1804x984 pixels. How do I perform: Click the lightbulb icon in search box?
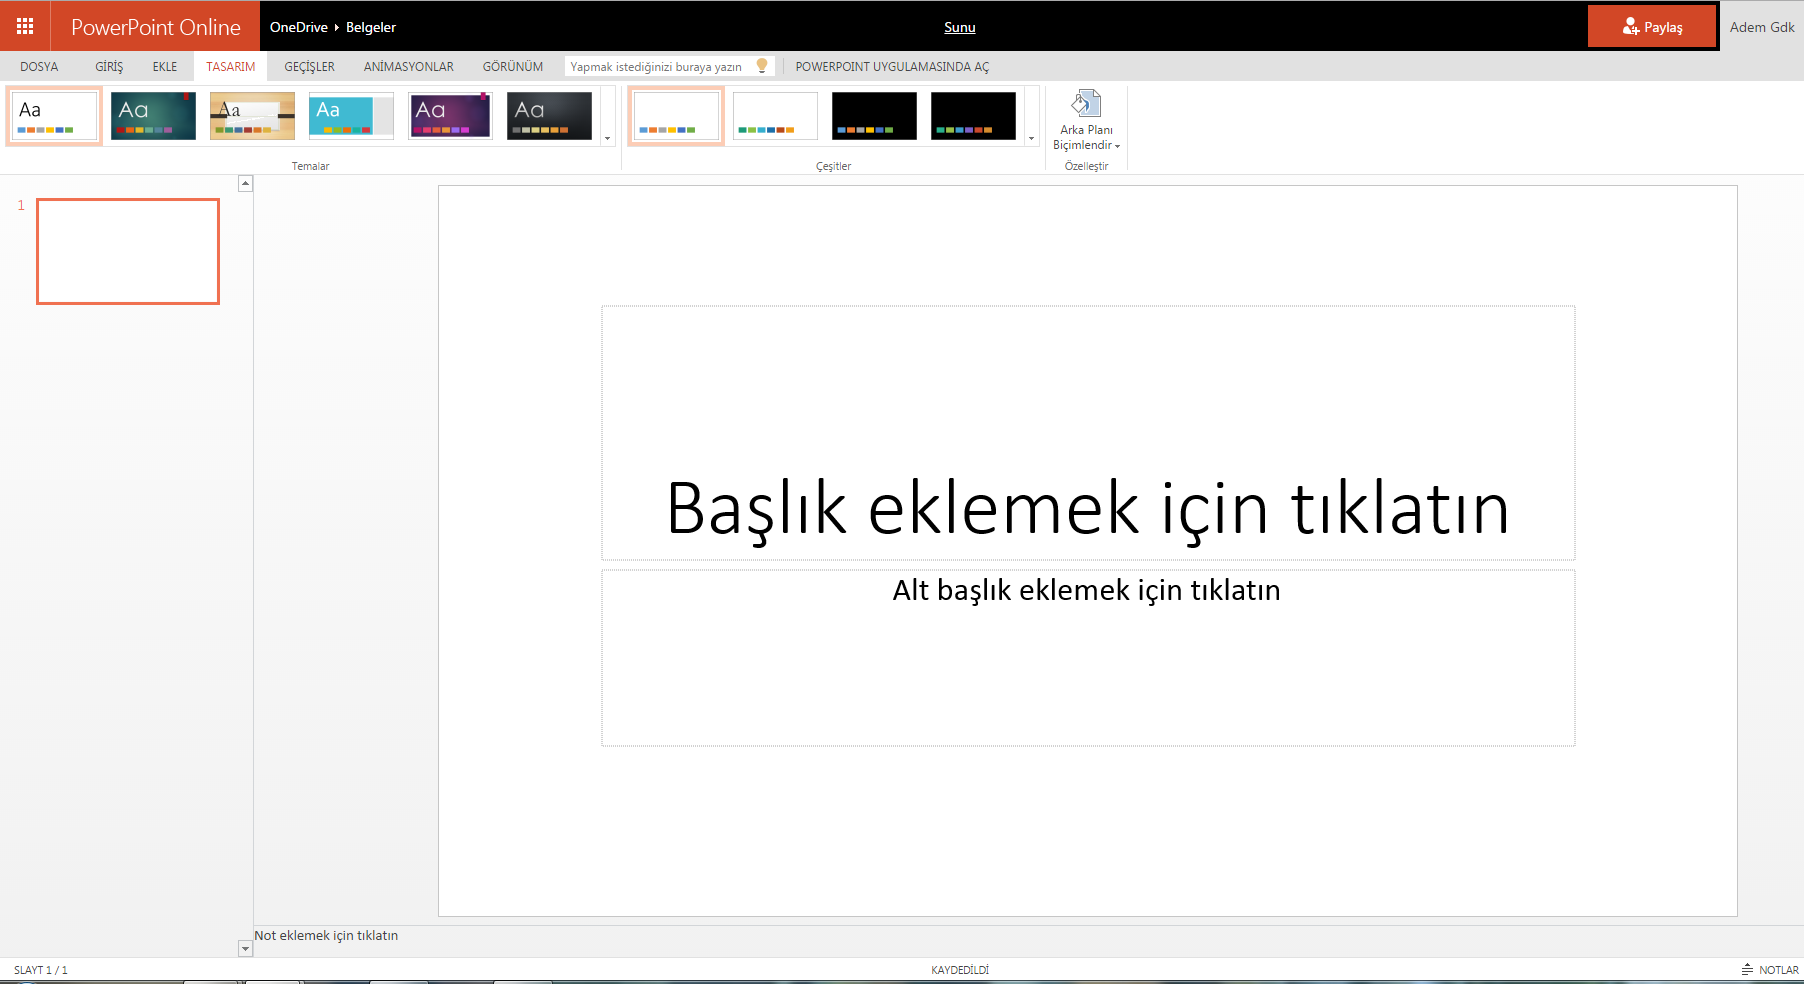point(762,66)
